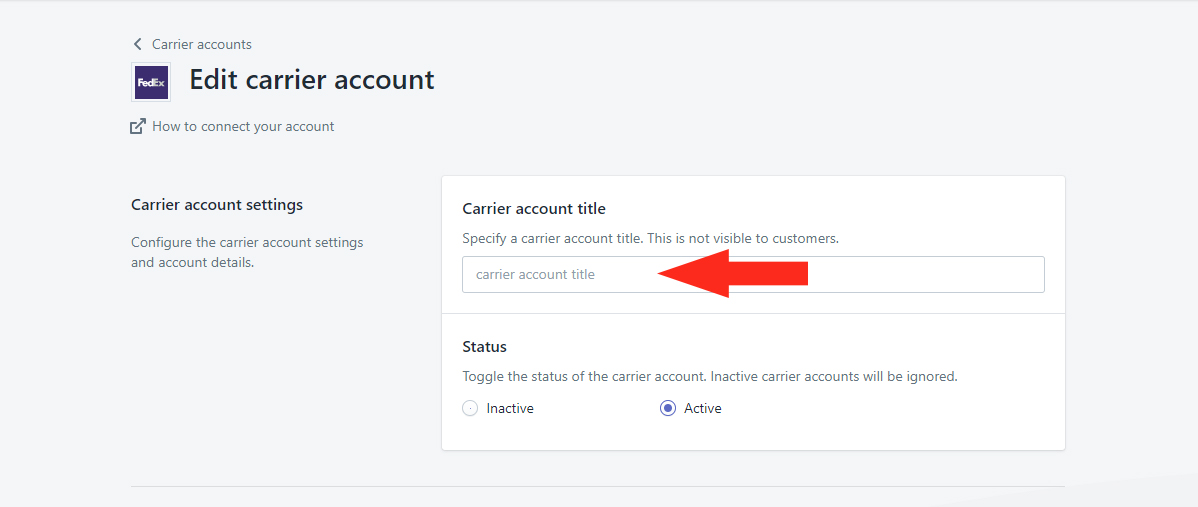Viewport: 1198px width, 507px height.
Task: Click the Edit carrier account page heading
Action: (x=312, y=80)
